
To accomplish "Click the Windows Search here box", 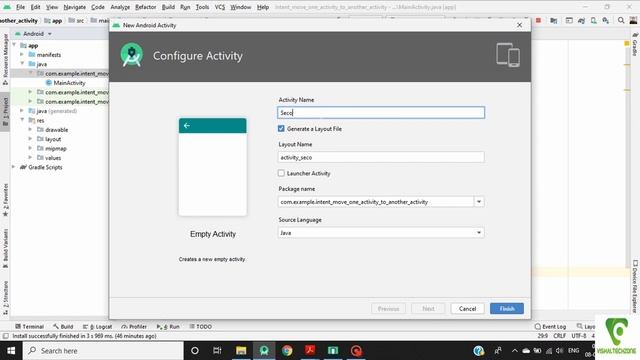I will coord(103,351).
